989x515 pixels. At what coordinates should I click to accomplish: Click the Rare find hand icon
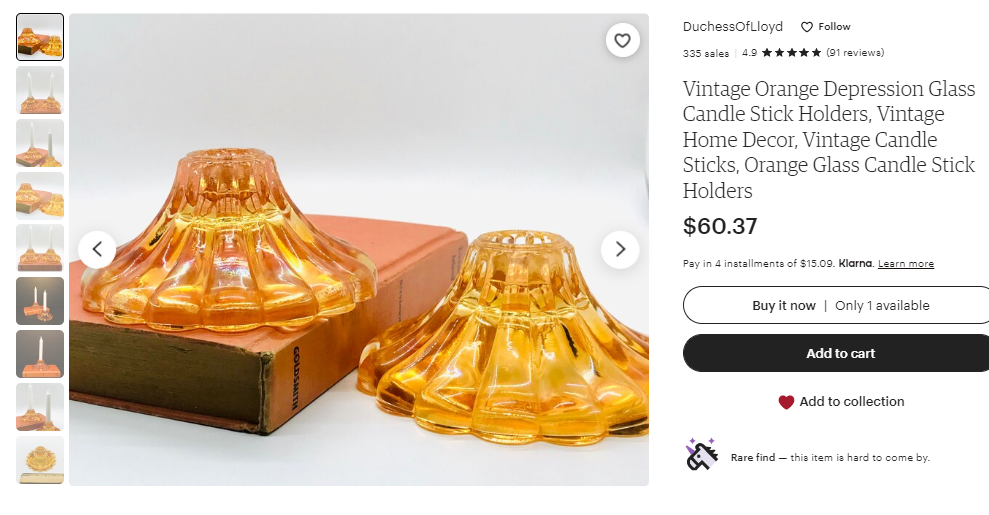tap(701, 454)
